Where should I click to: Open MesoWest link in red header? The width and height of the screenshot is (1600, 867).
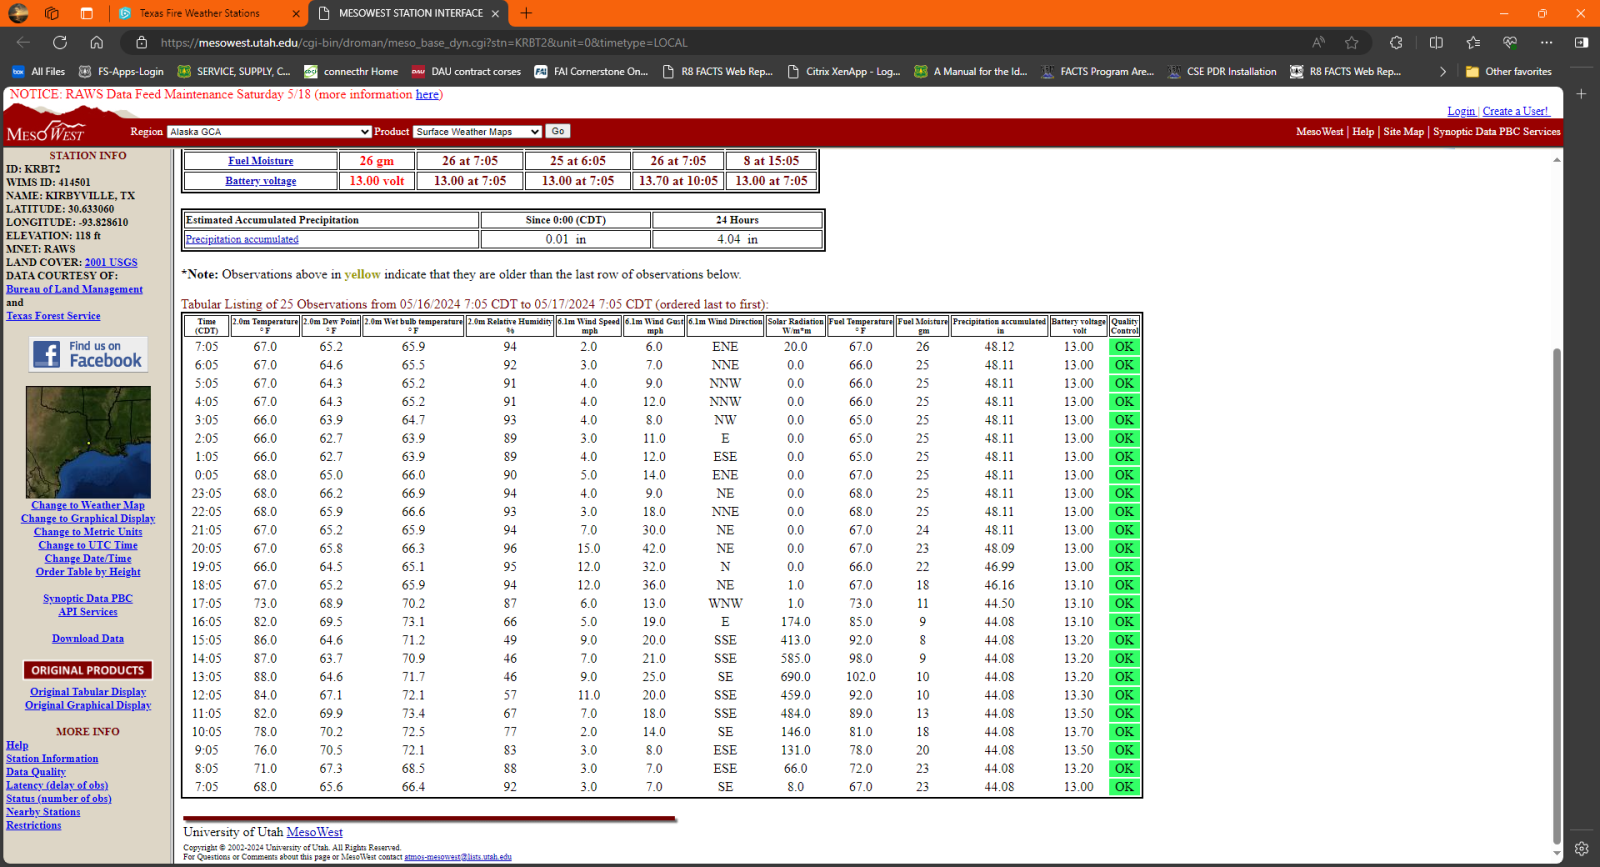click(x=1320, y=132)
